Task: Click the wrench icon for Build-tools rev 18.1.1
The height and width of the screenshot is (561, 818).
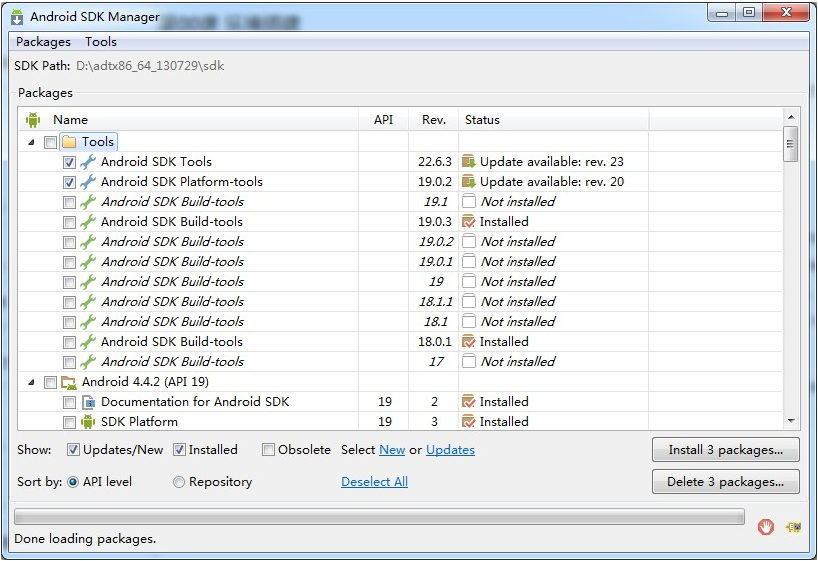Action: [88, 302]
